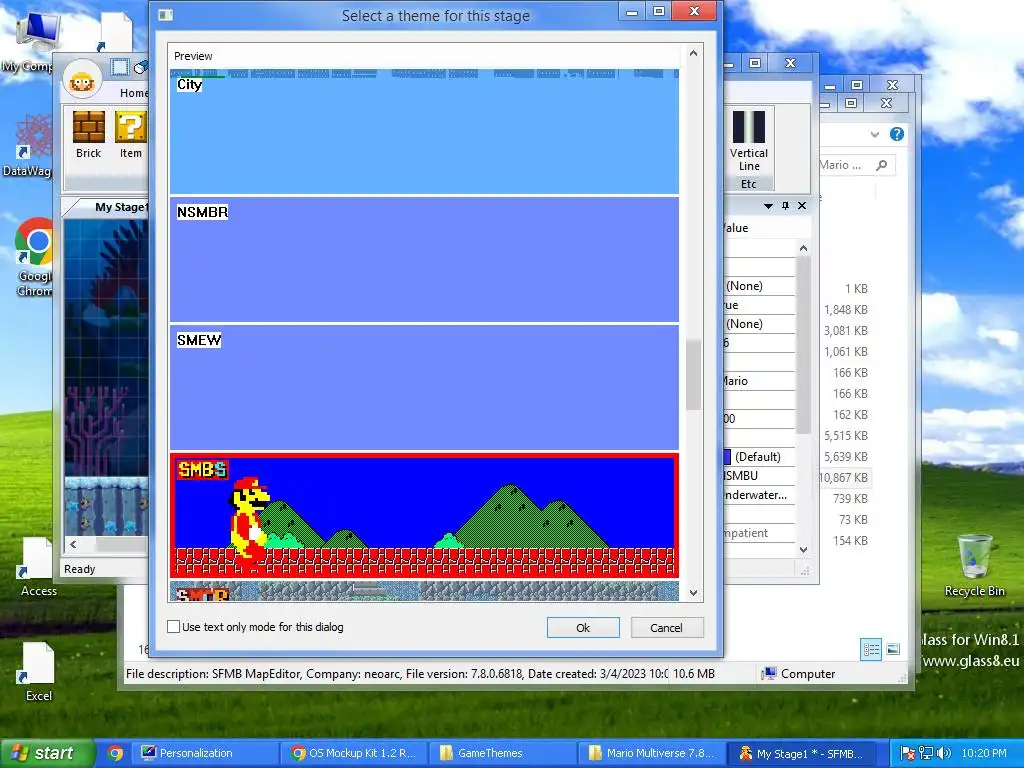
Task: Select the 5,515 KB file row
Action: tap(844, 436)
